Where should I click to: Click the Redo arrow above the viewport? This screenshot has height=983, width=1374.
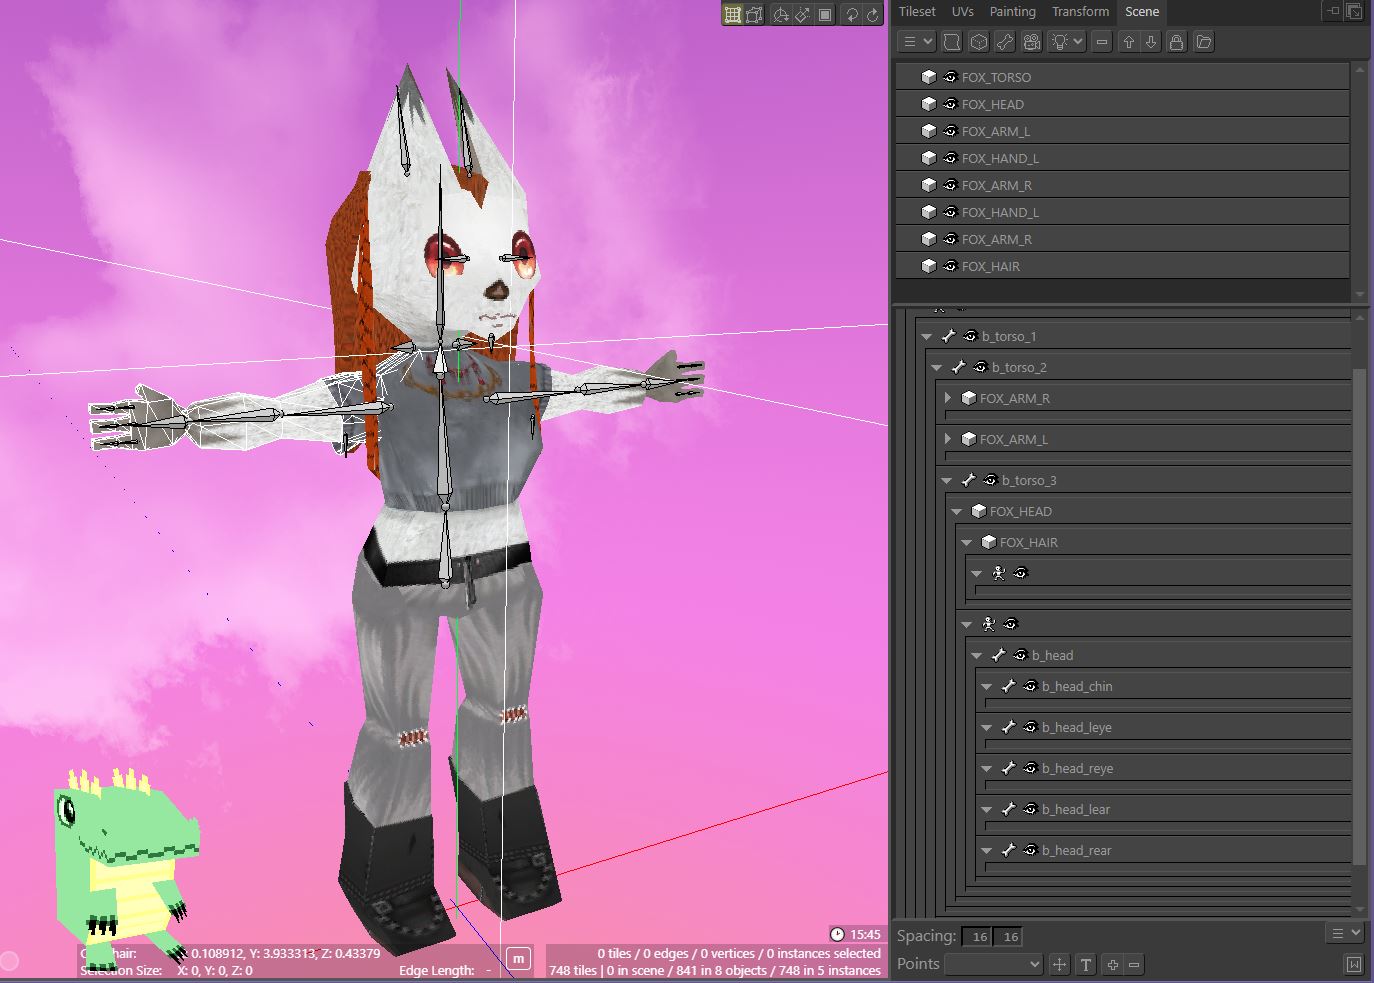click(x=871, y=14)
